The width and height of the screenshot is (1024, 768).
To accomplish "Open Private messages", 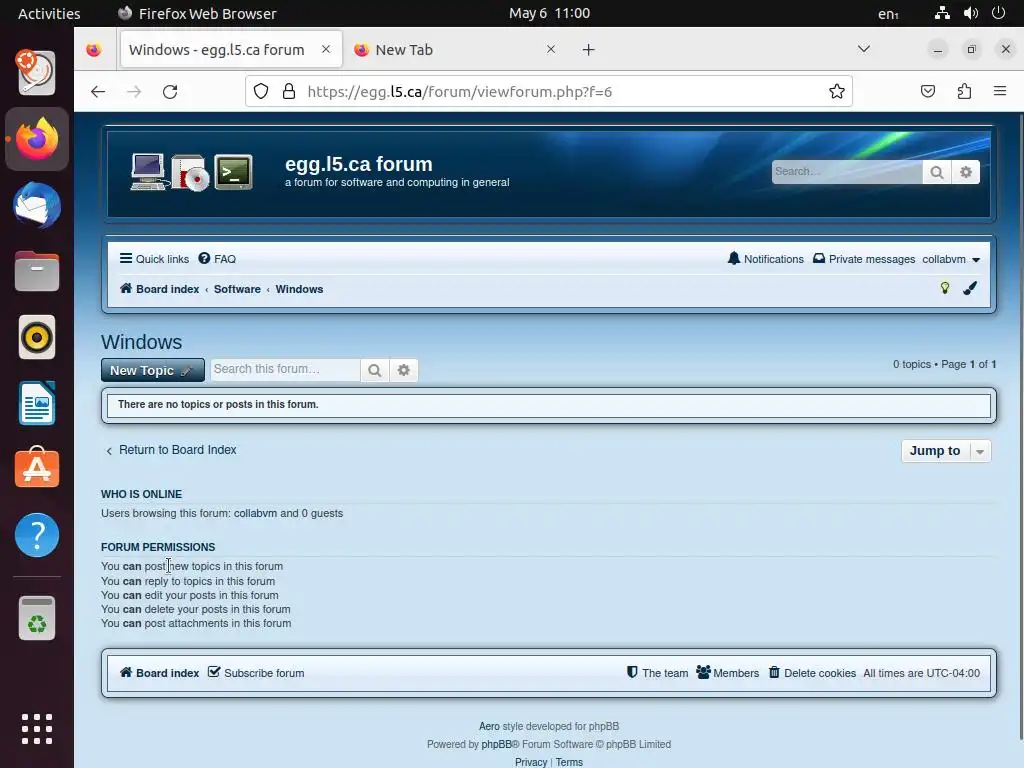I will point(864,259).
